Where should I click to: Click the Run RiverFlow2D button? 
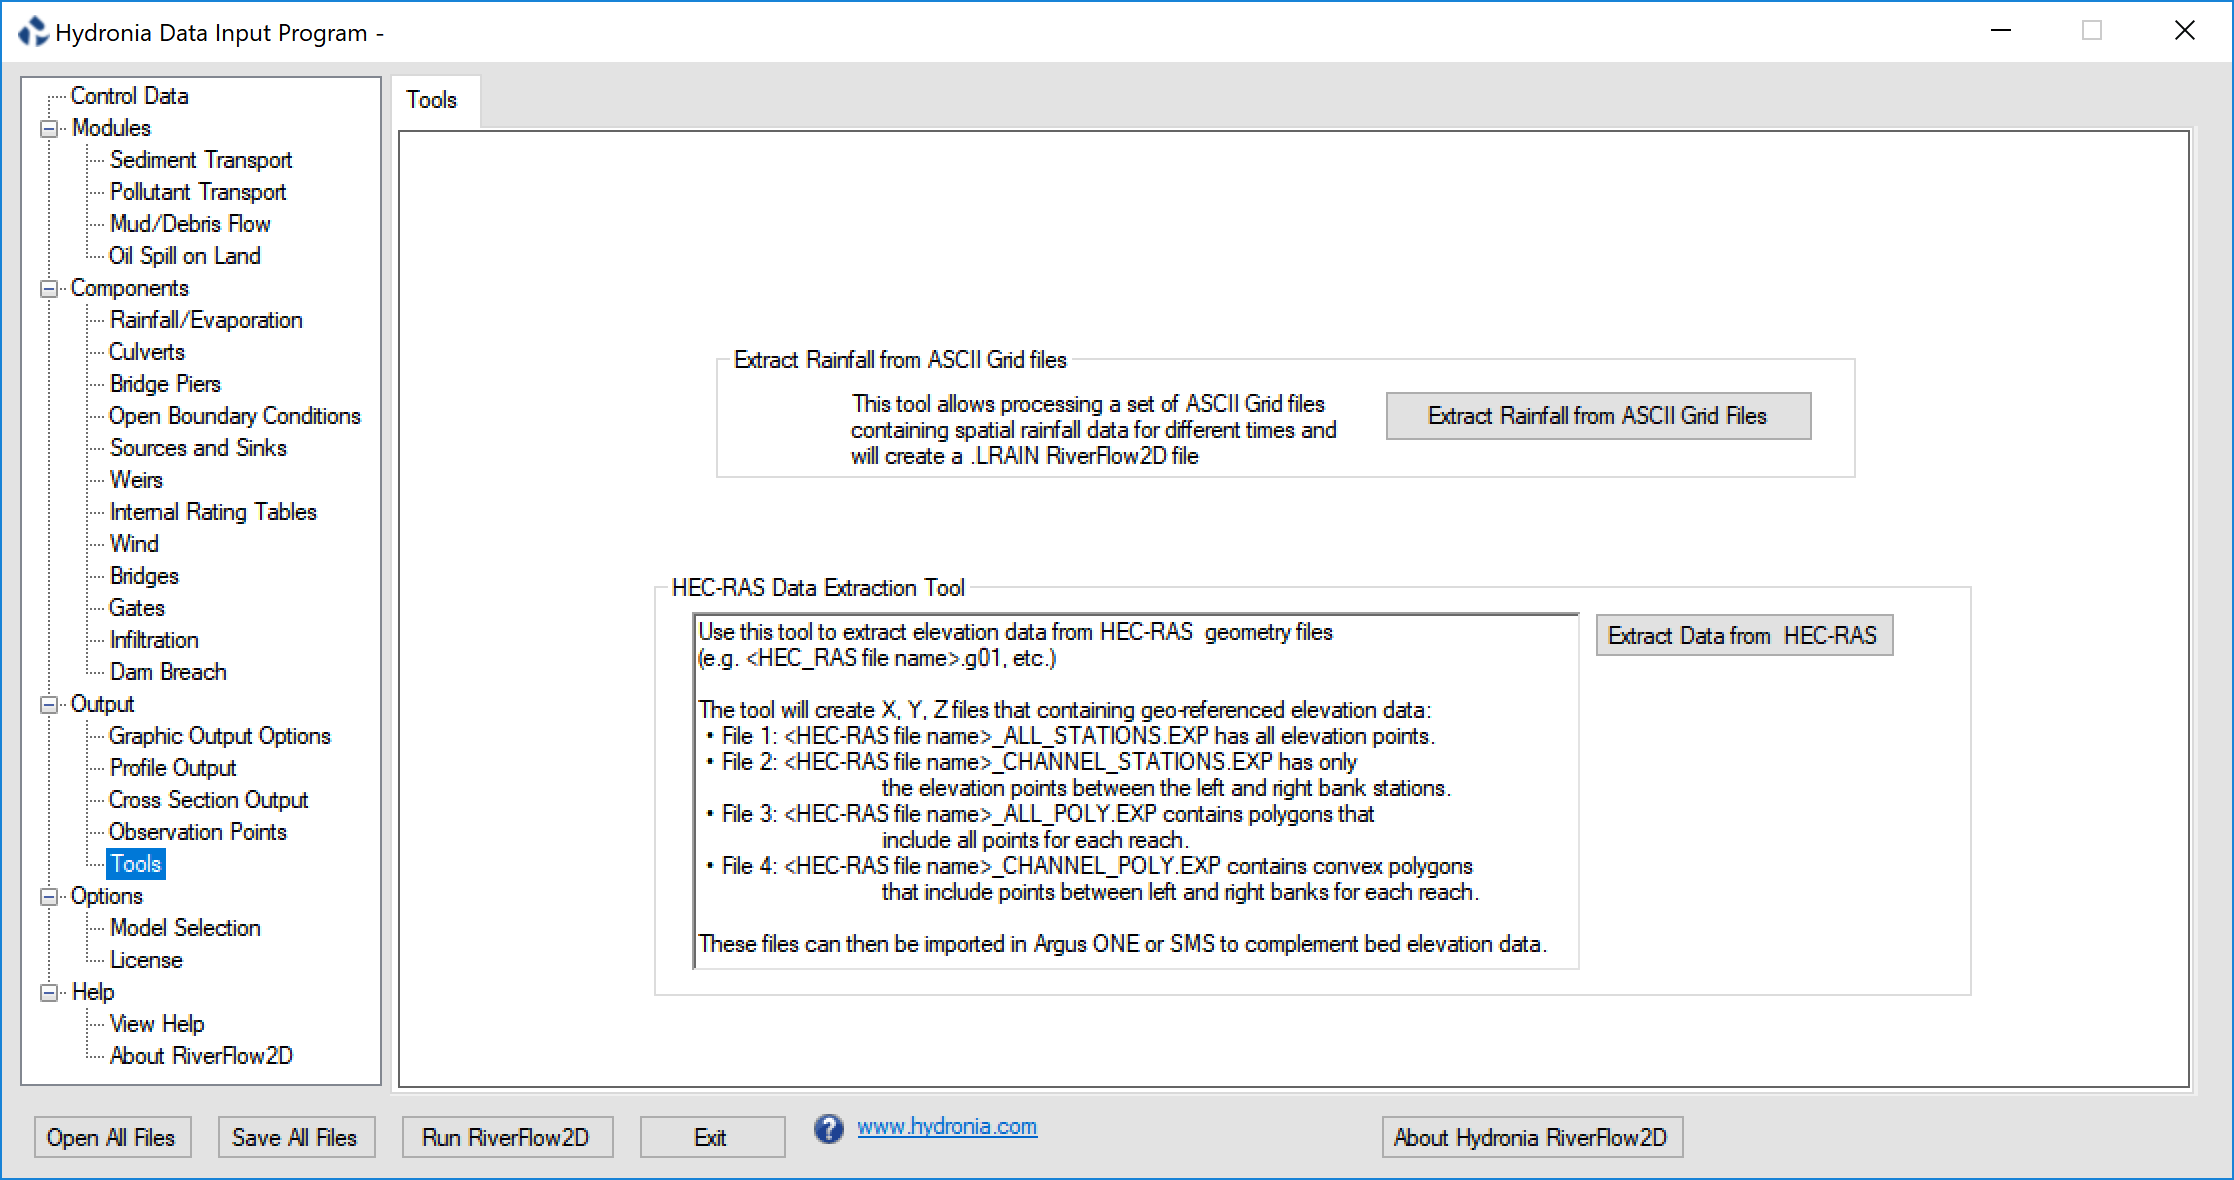pyautogui.click(x=507, y=1138)
